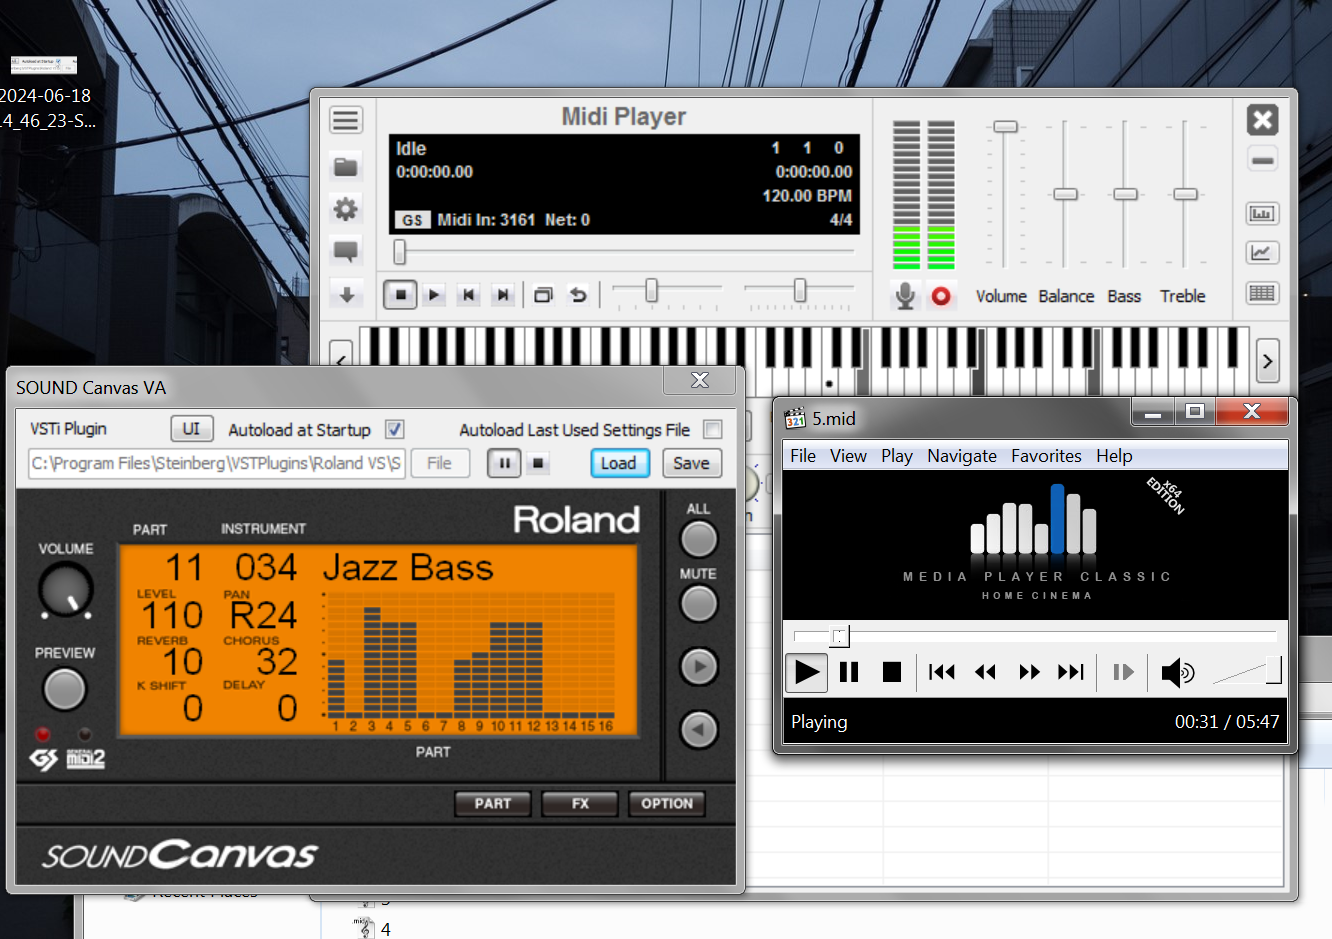Toggle the MUTE button on Sound Canvas

tap(699, 604)
